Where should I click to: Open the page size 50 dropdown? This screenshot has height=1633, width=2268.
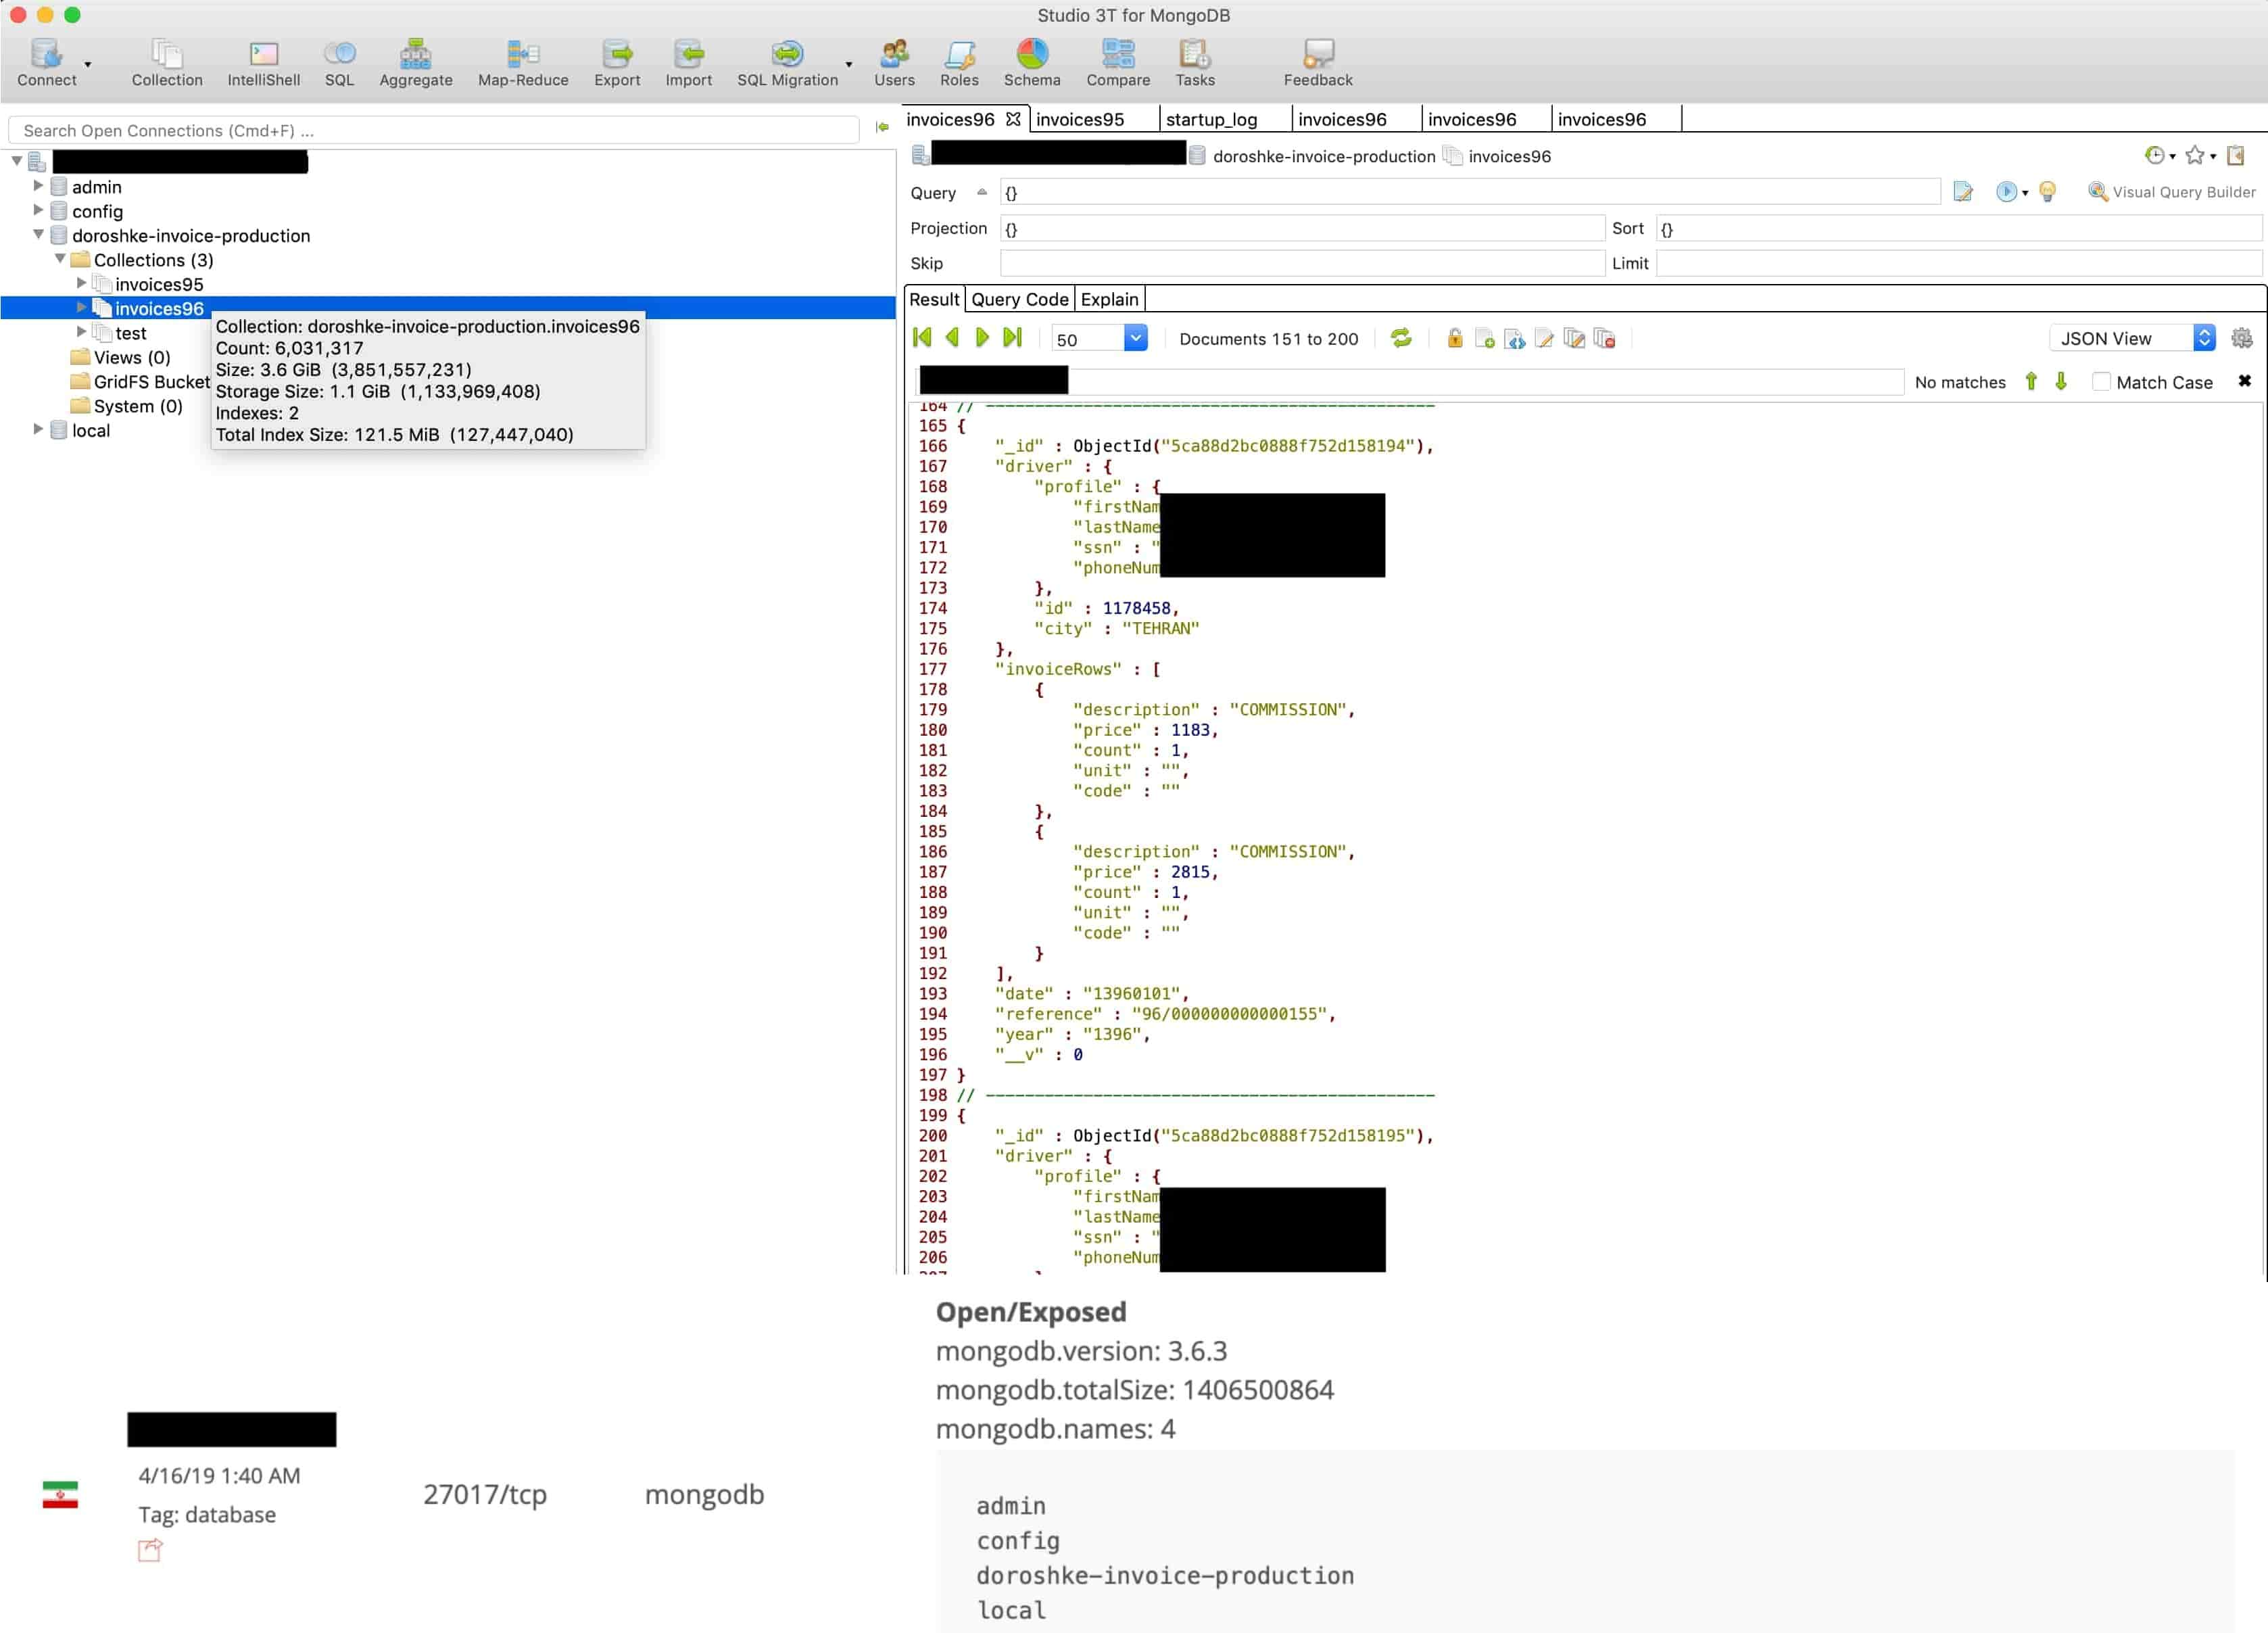[1134, 338]
